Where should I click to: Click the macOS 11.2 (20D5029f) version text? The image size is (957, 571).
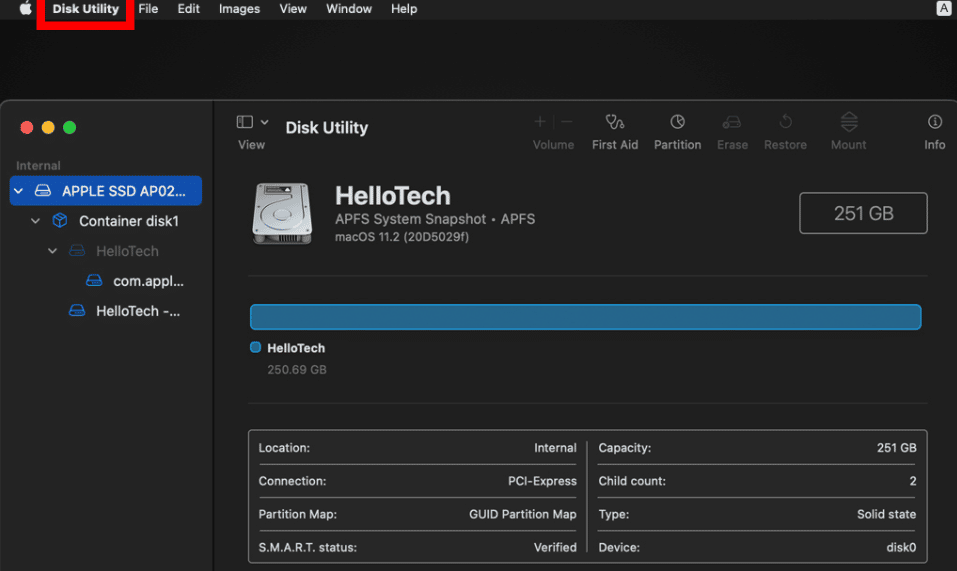[402, 237]
